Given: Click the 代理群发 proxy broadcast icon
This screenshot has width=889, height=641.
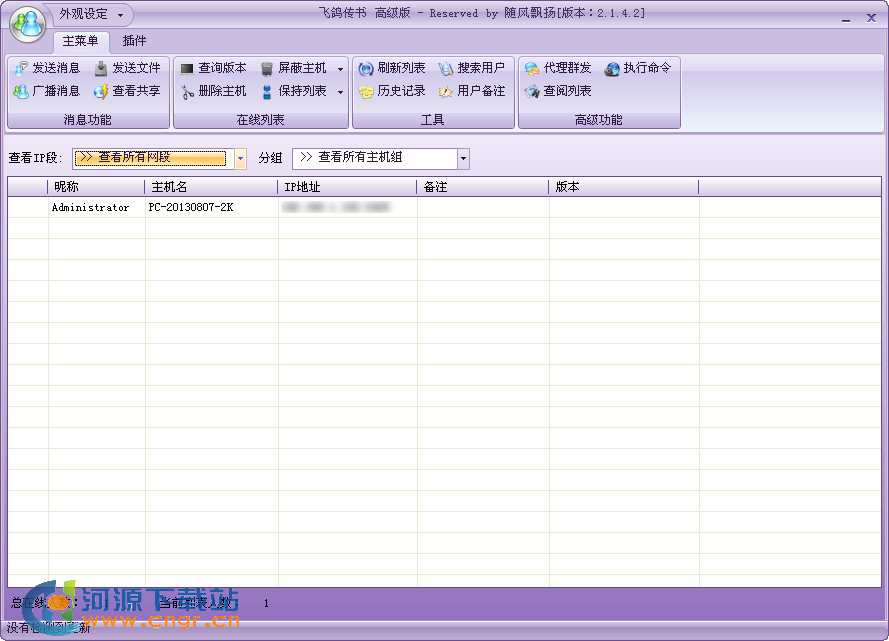Looking at the screenshot, I should pyautogui.click(x=557, y=68).
